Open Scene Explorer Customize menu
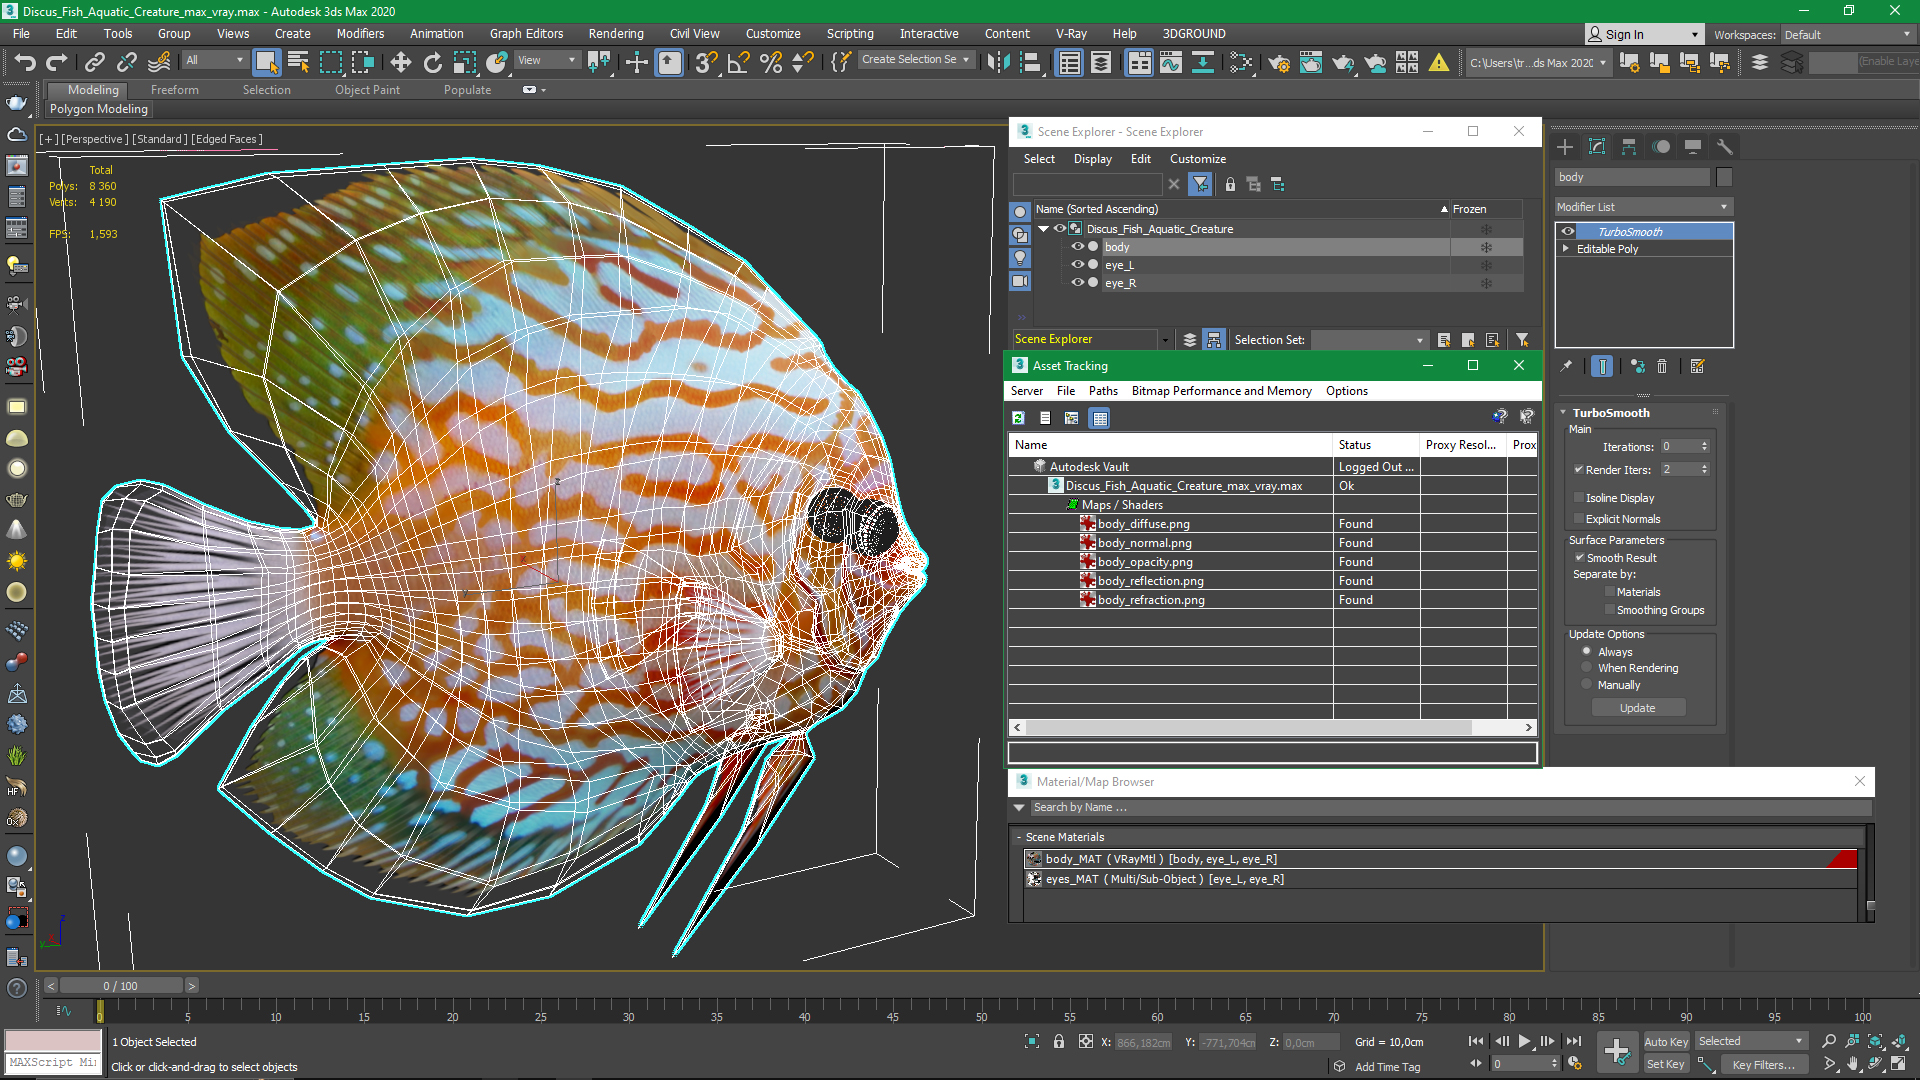The image size is (1920, 1080). (x=1198, y=159)
